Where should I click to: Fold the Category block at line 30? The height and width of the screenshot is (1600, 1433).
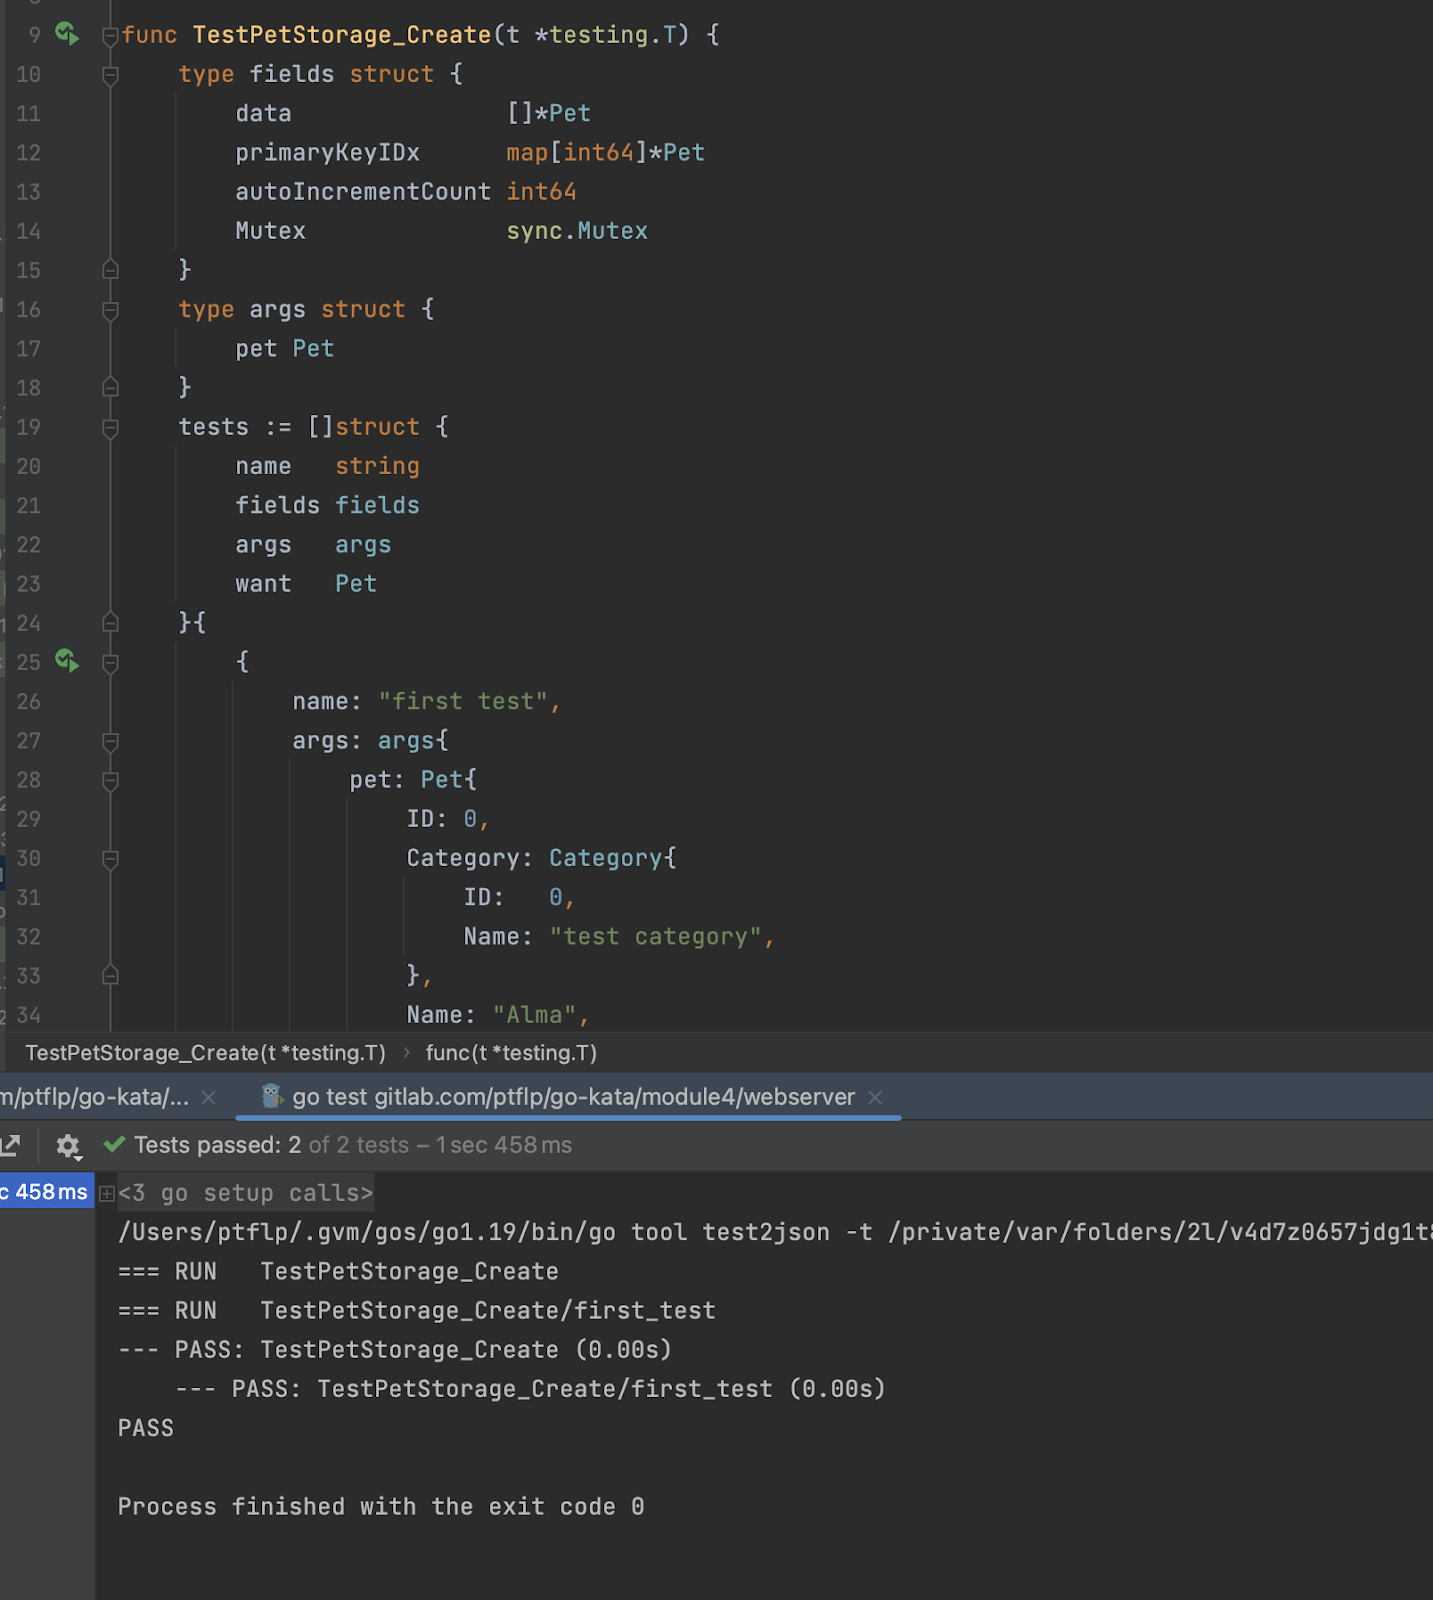[111, 859]
